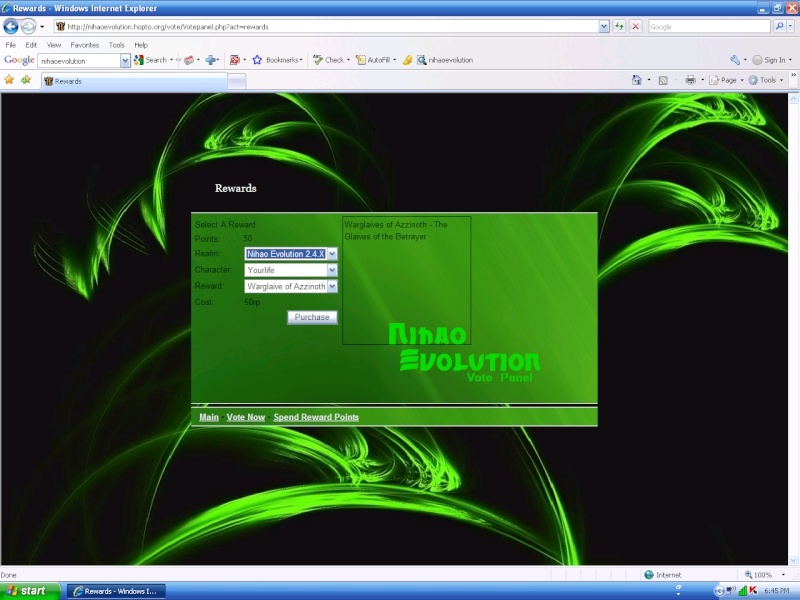Open the Favorites menu
Viewport: 800px width, 600px height.
[85, 45]
